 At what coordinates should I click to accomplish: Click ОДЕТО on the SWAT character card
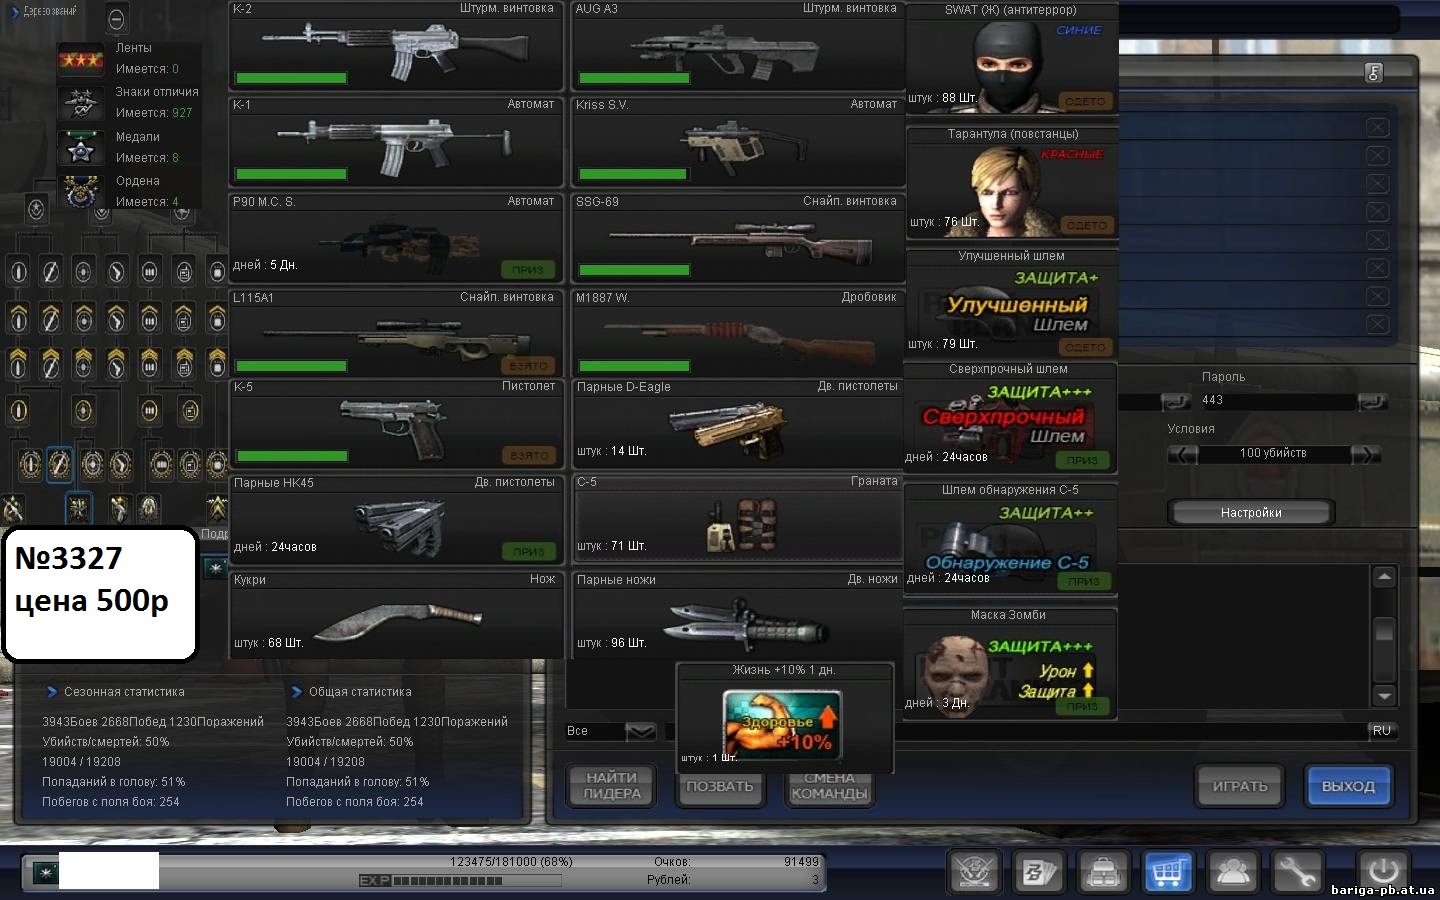click(1085, 101)
